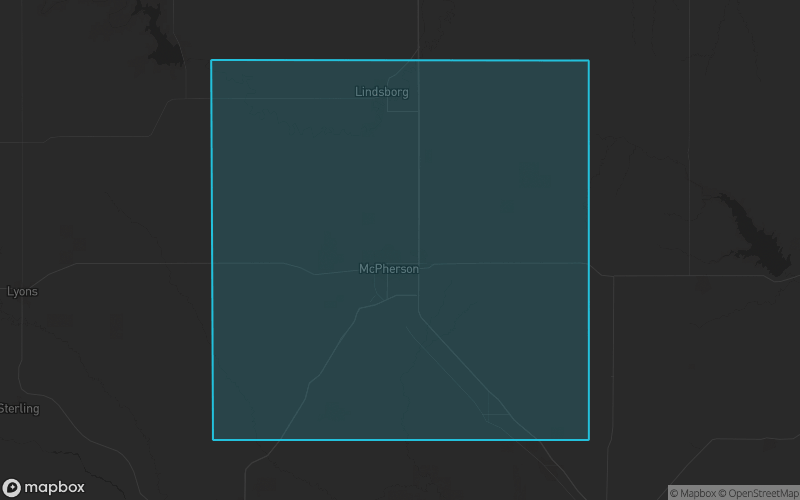The image size is (800, 500).
Task: Open the © OpenStreetMap attribution link
Action: pos(759,493)
